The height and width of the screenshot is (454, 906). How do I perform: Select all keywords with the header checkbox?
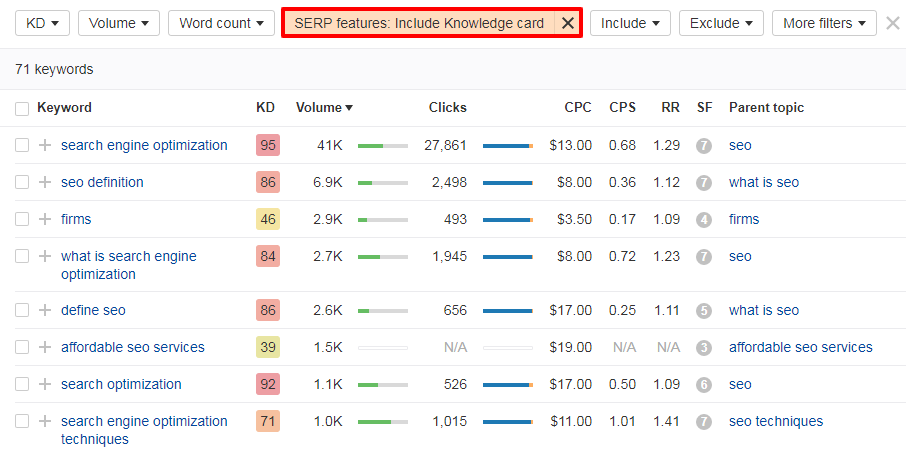click(x=22, y=109)
